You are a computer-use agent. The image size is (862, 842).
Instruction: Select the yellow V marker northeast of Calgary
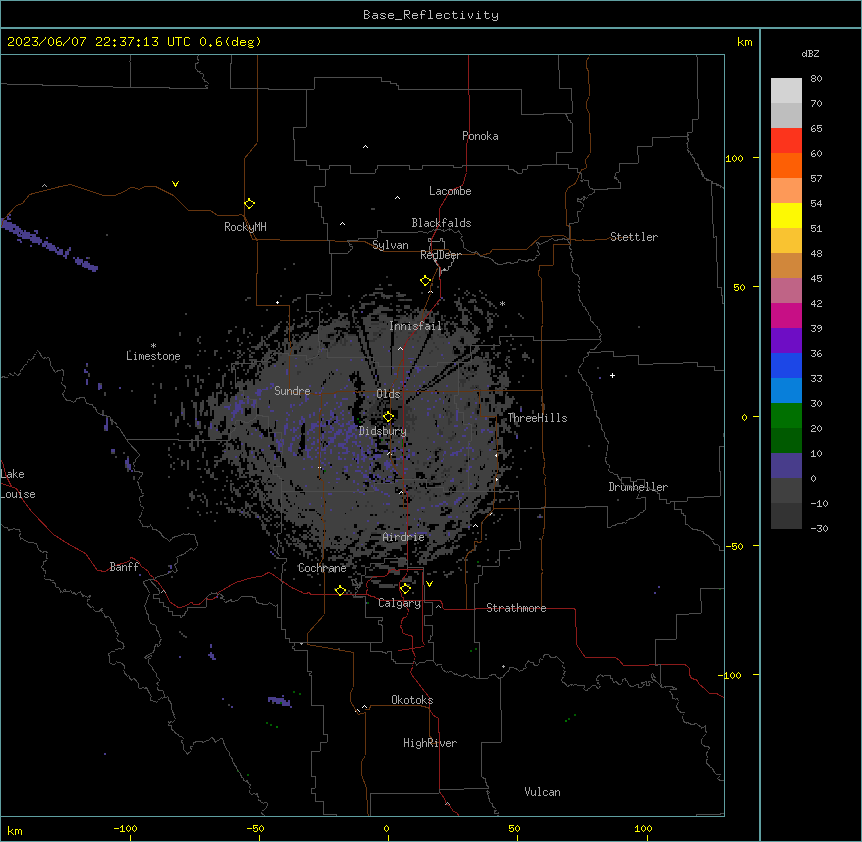429,584
